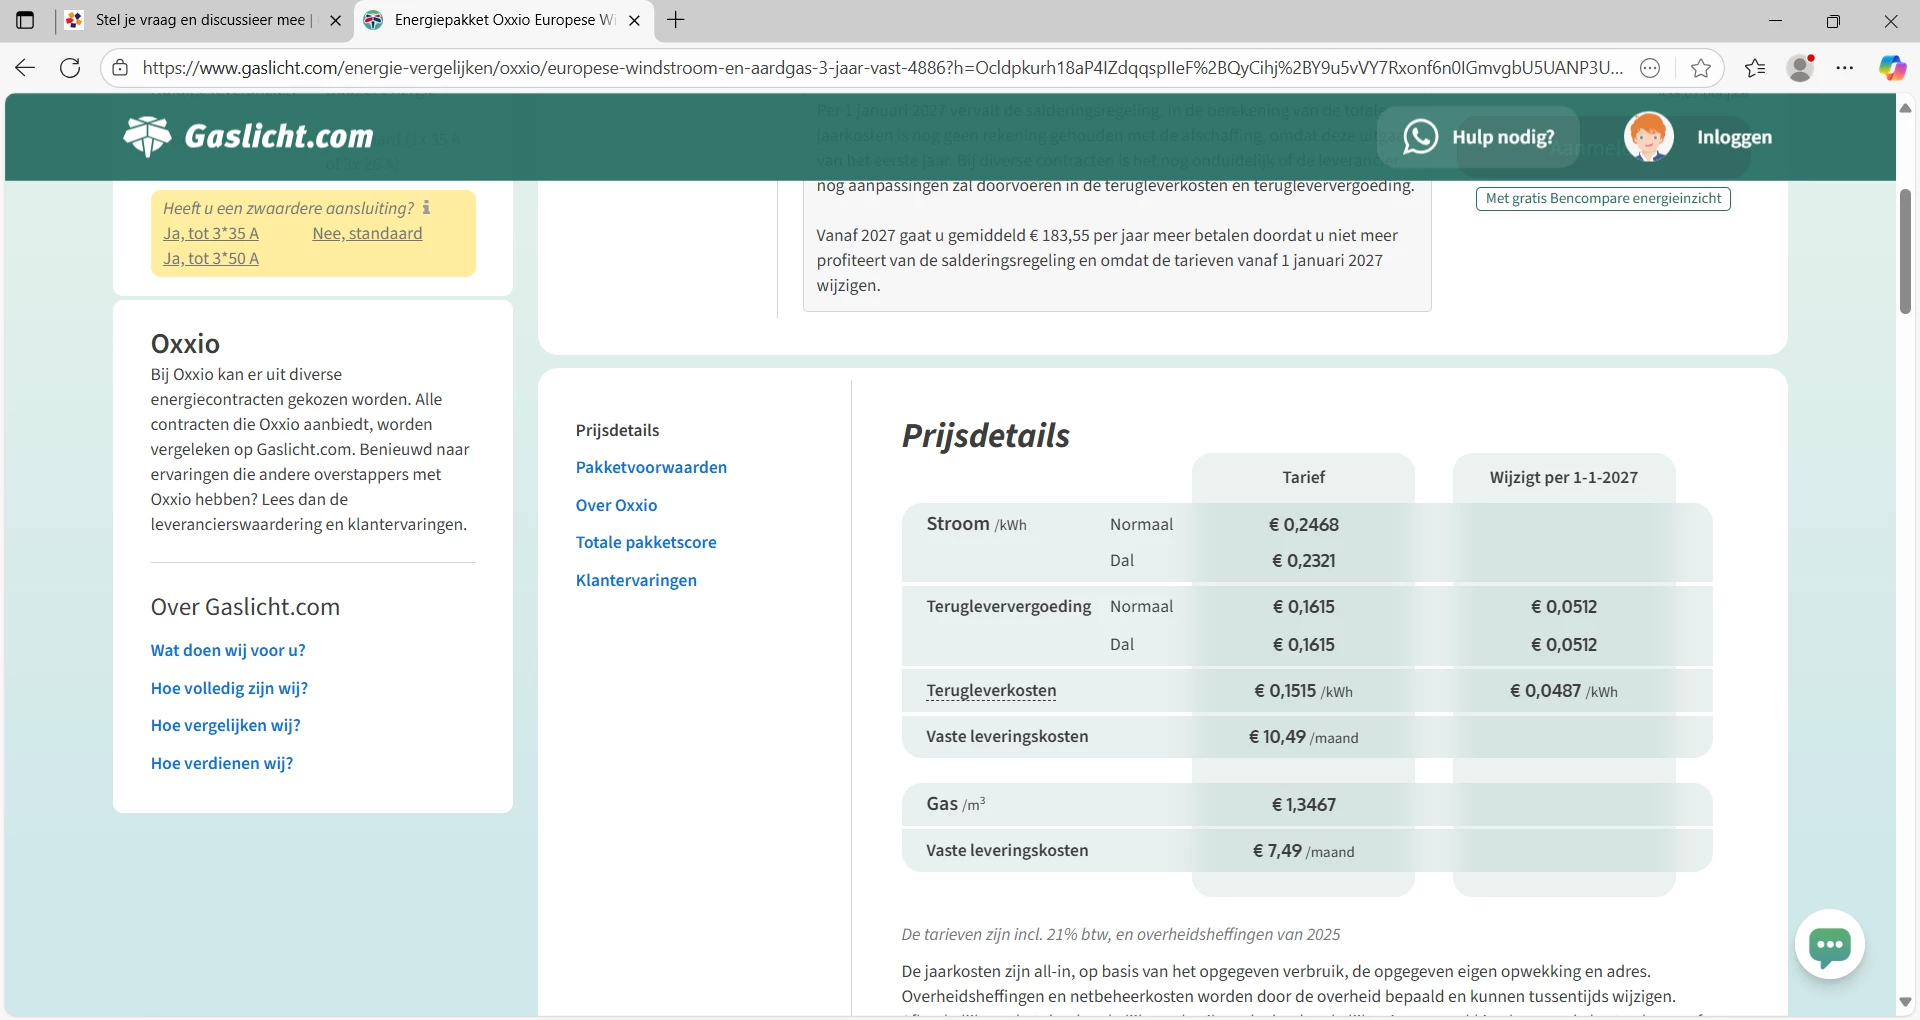Open the favorites list icon
The image size is (1920, 1020).
point(1755,68)
